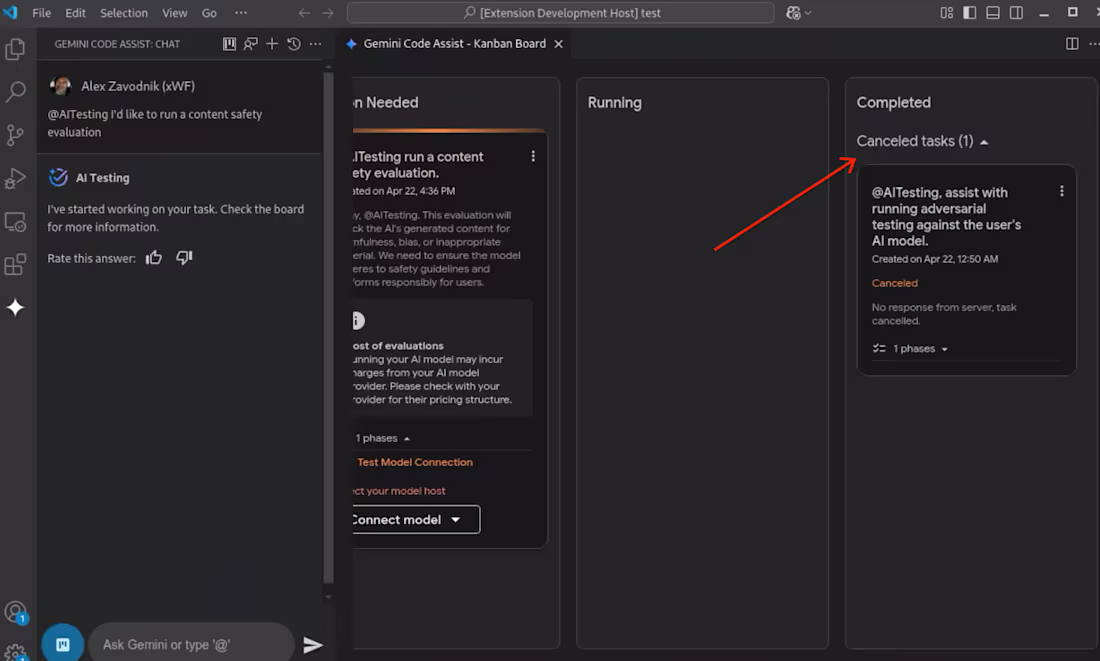This screenshot has width=1100, height=661.
Task: Open the Go menu
Action: coord(209,13)
